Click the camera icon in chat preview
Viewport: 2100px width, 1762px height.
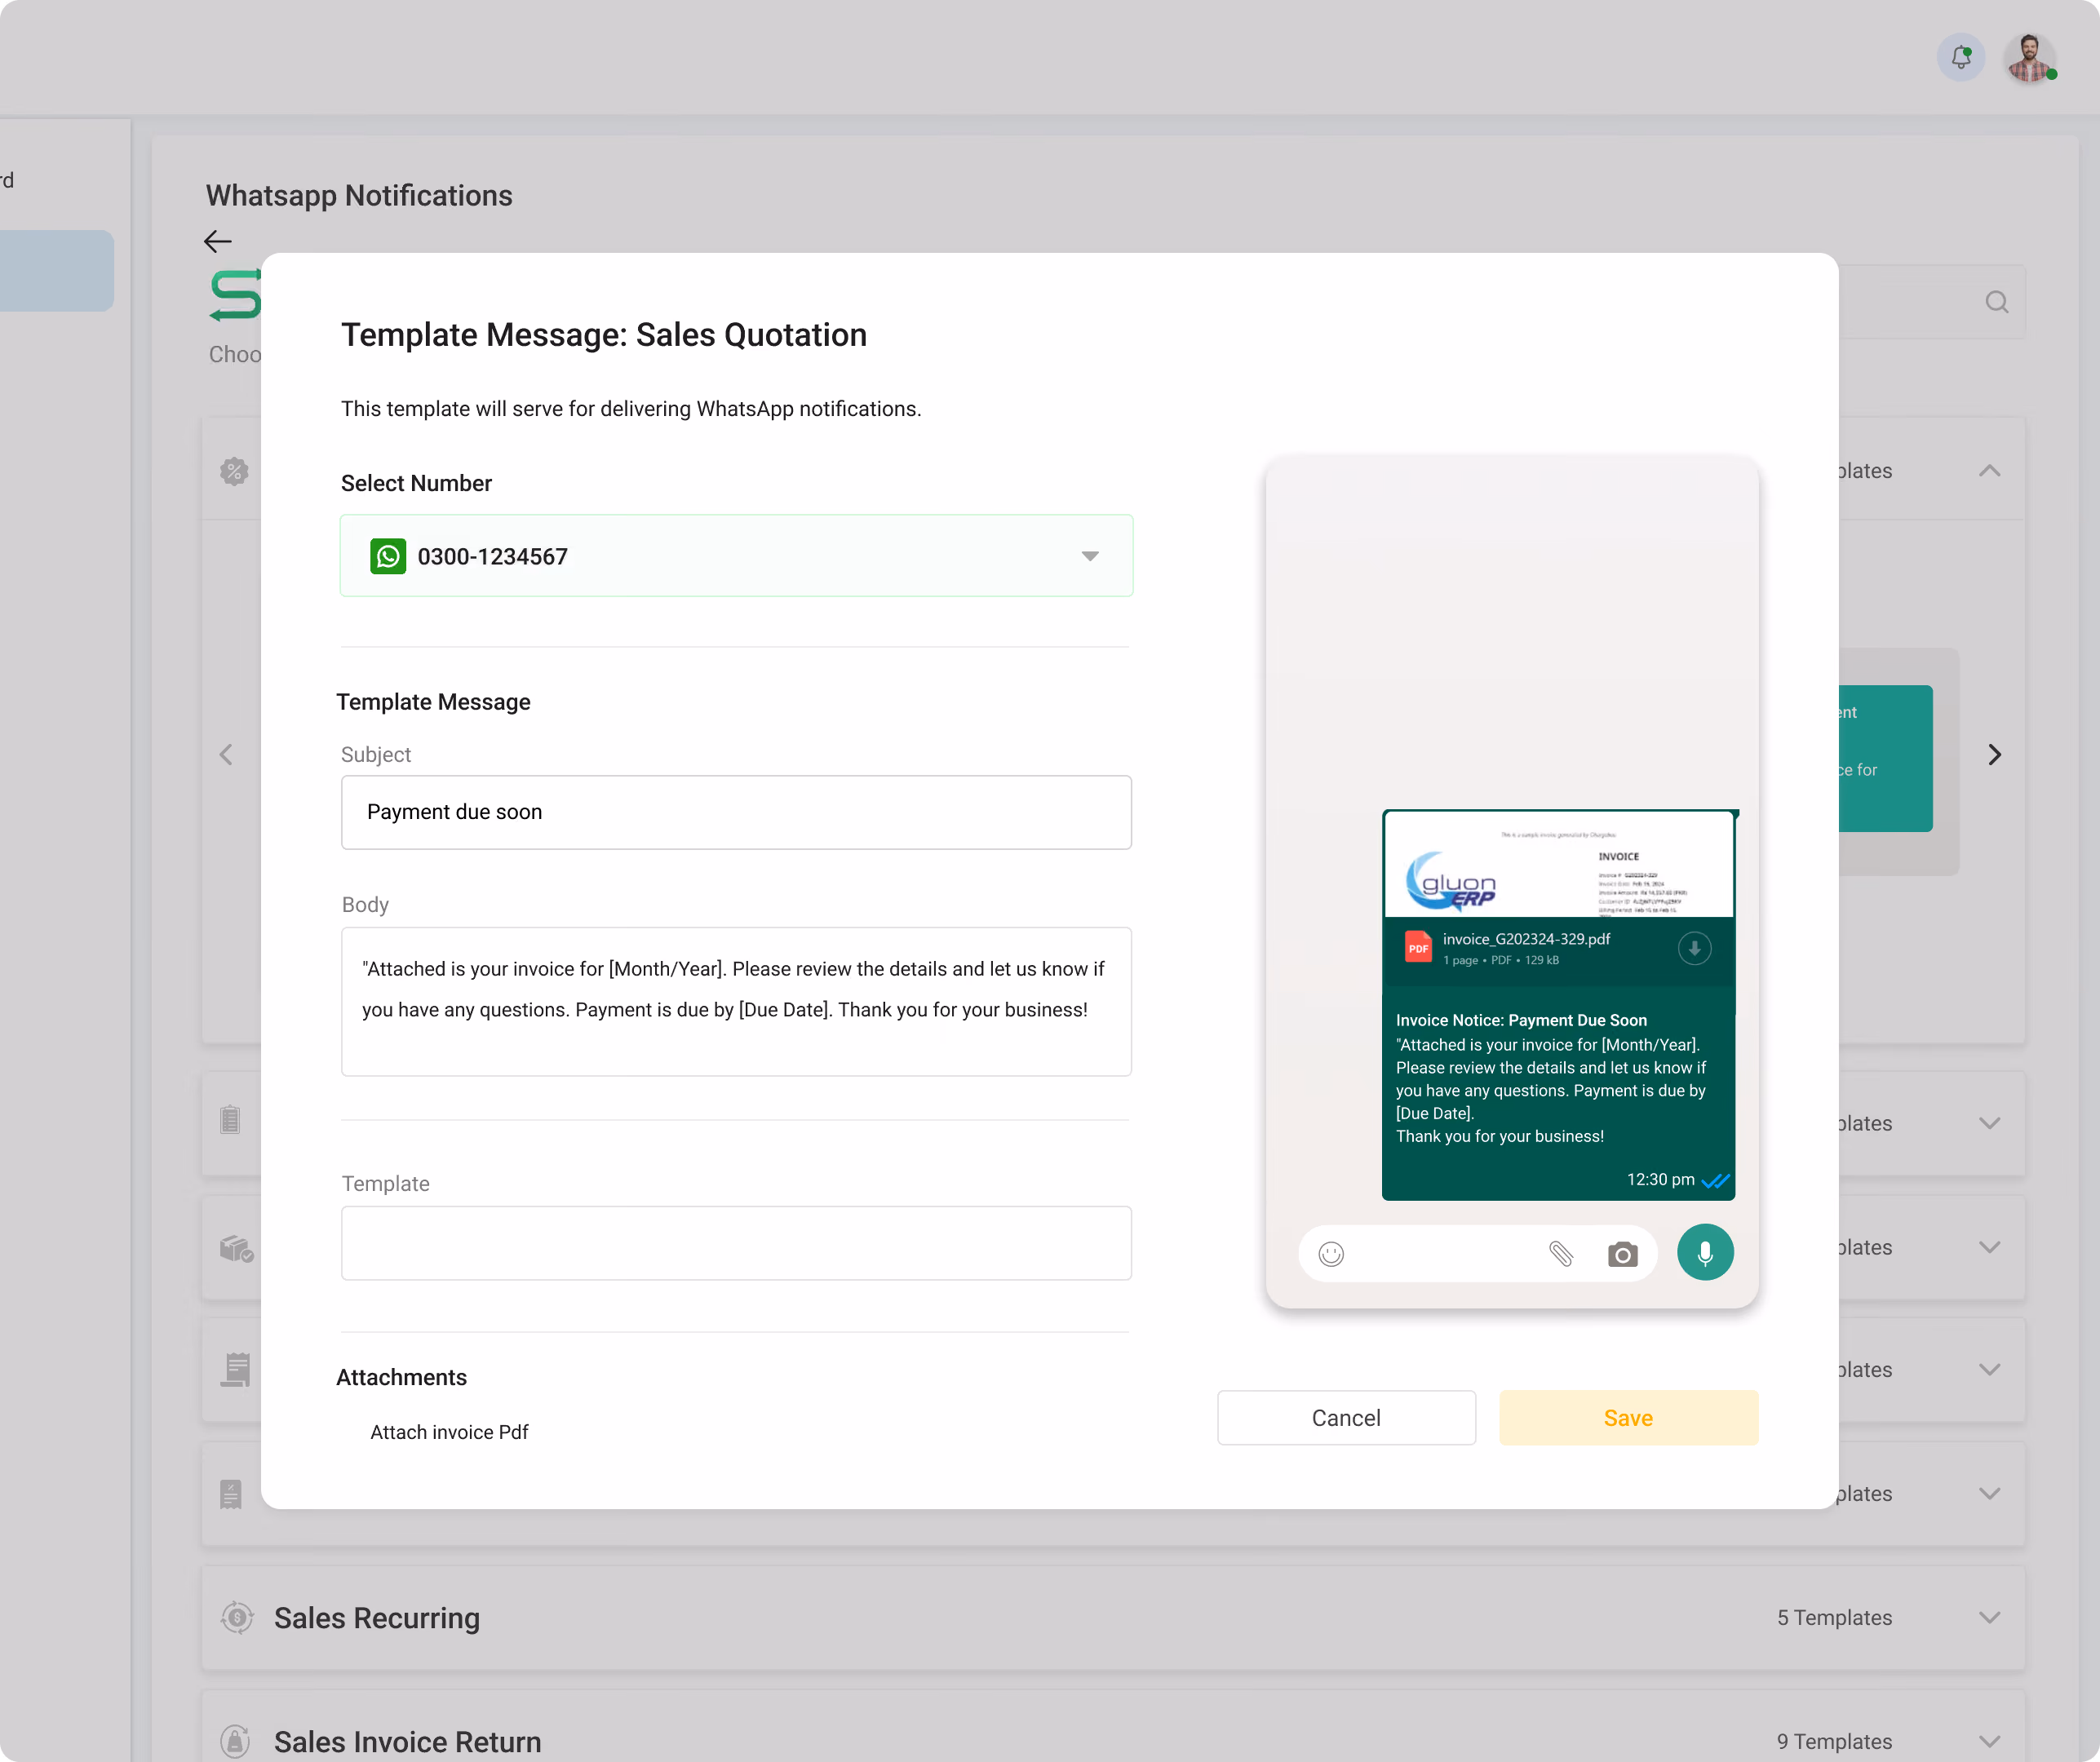1622,1253
